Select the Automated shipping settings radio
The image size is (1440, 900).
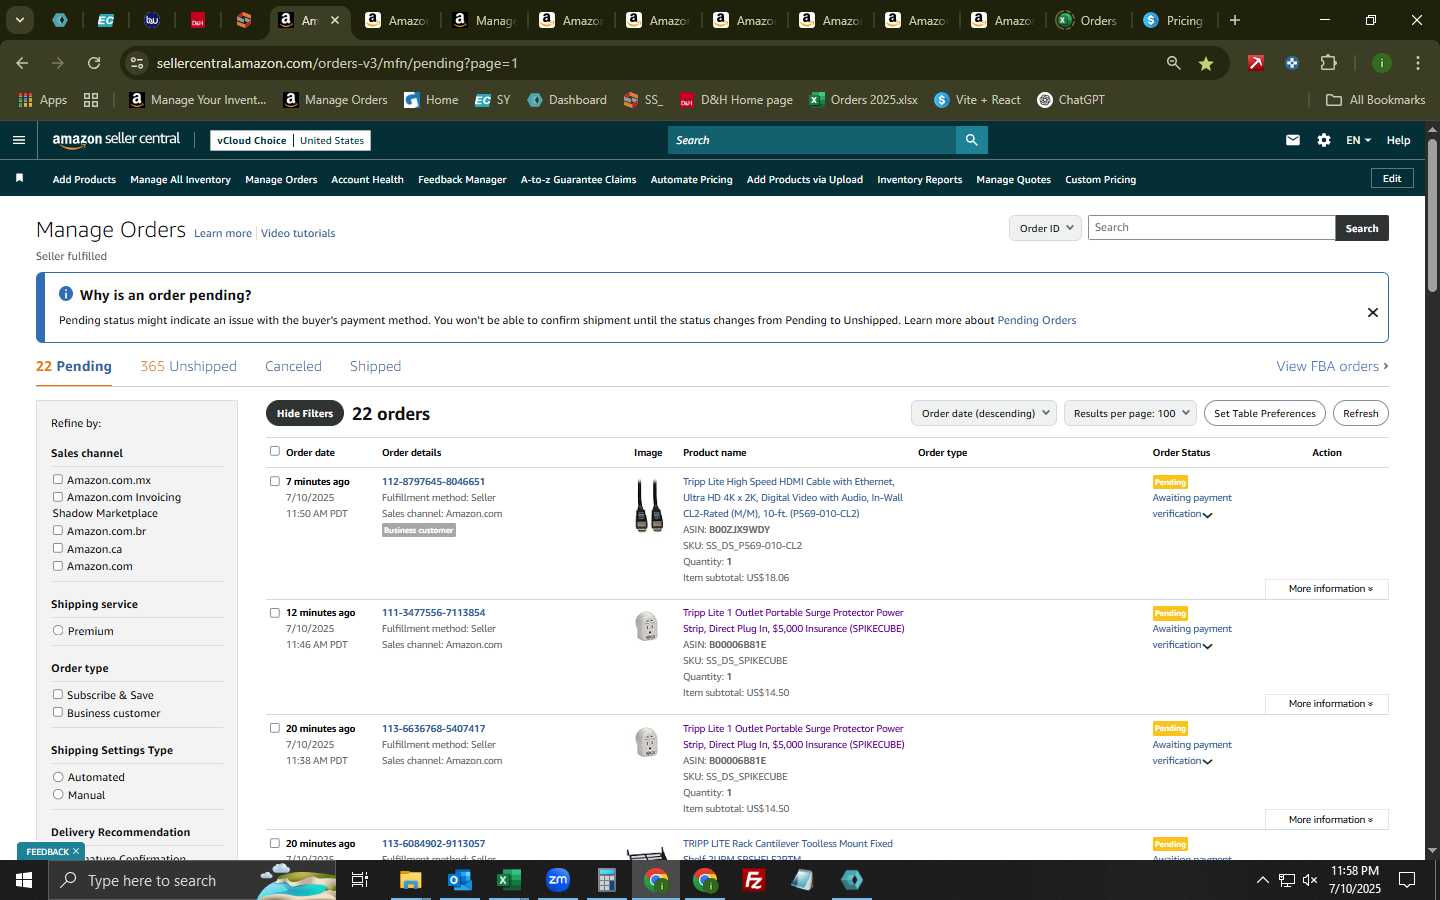58,777
